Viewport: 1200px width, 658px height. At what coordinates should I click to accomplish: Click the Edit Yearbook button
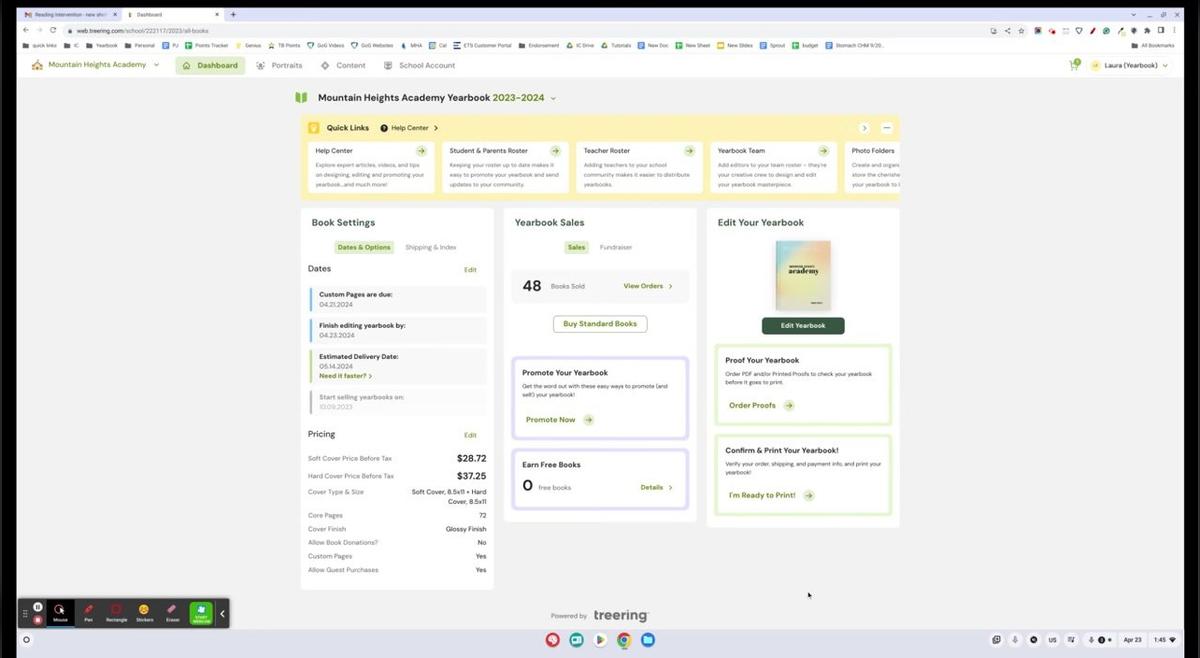(x=803, y=326)
